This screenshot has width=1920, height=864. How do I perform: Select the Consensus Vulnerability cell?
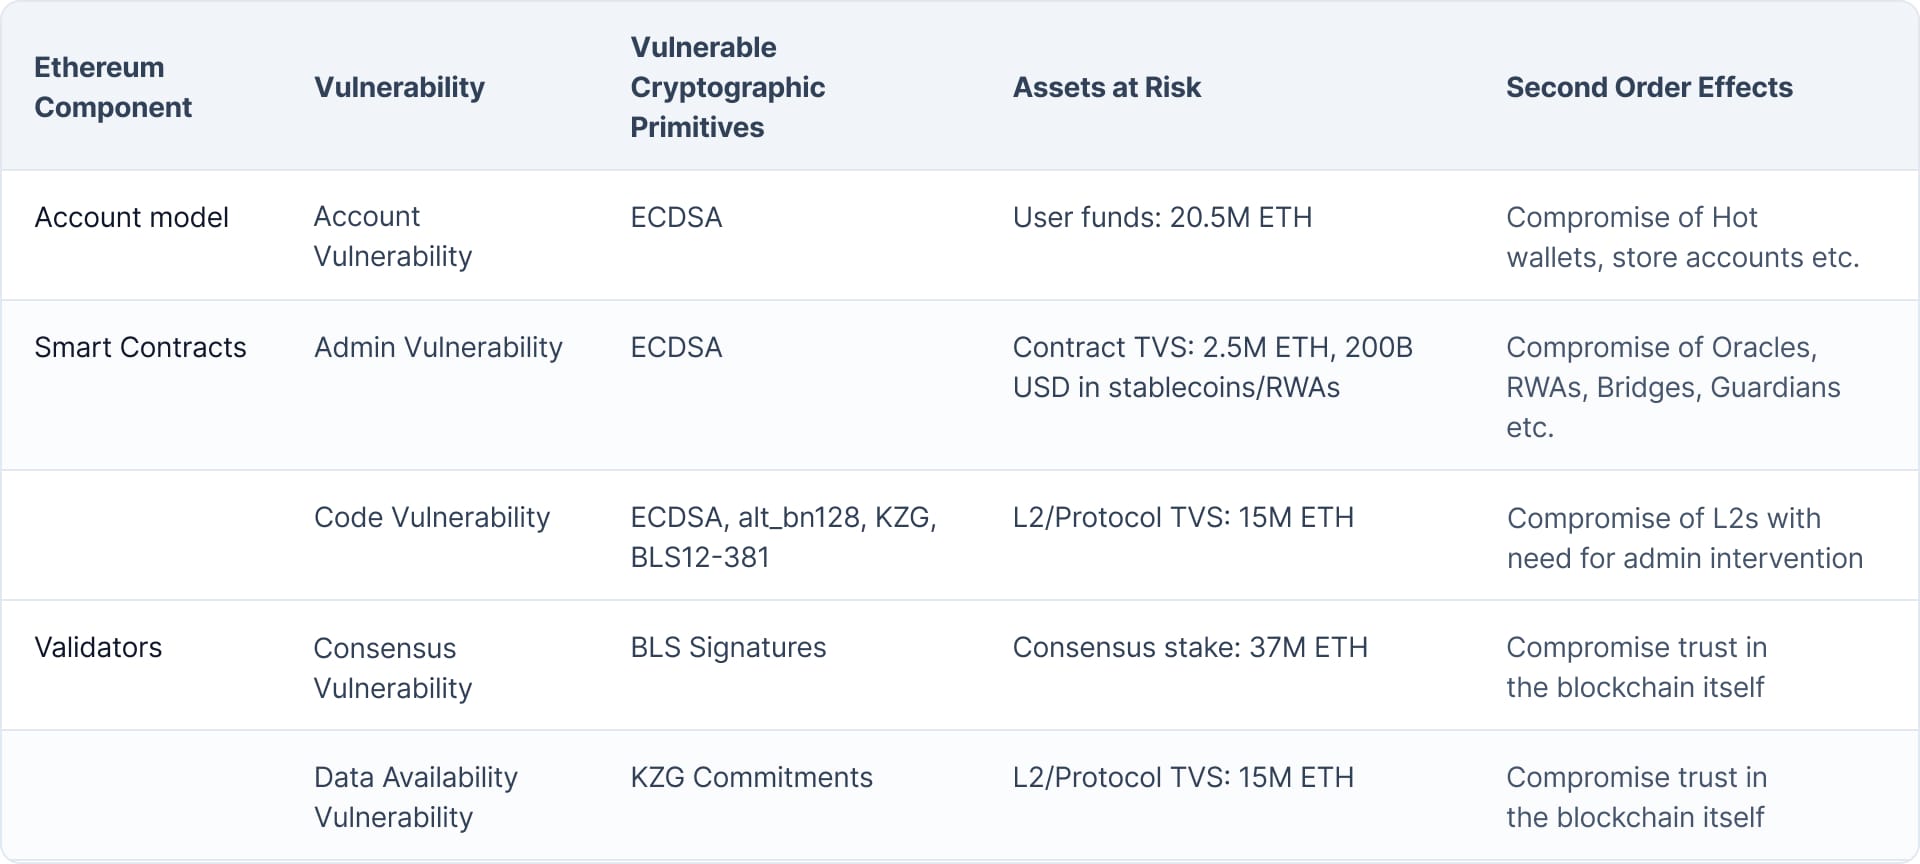(x=393, y=667)
